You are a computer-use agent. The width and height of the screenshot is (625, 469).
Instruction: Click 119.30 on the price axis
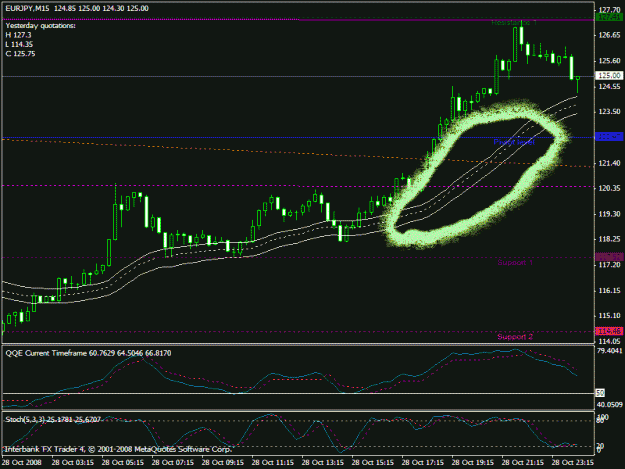[x=609, y=214]
